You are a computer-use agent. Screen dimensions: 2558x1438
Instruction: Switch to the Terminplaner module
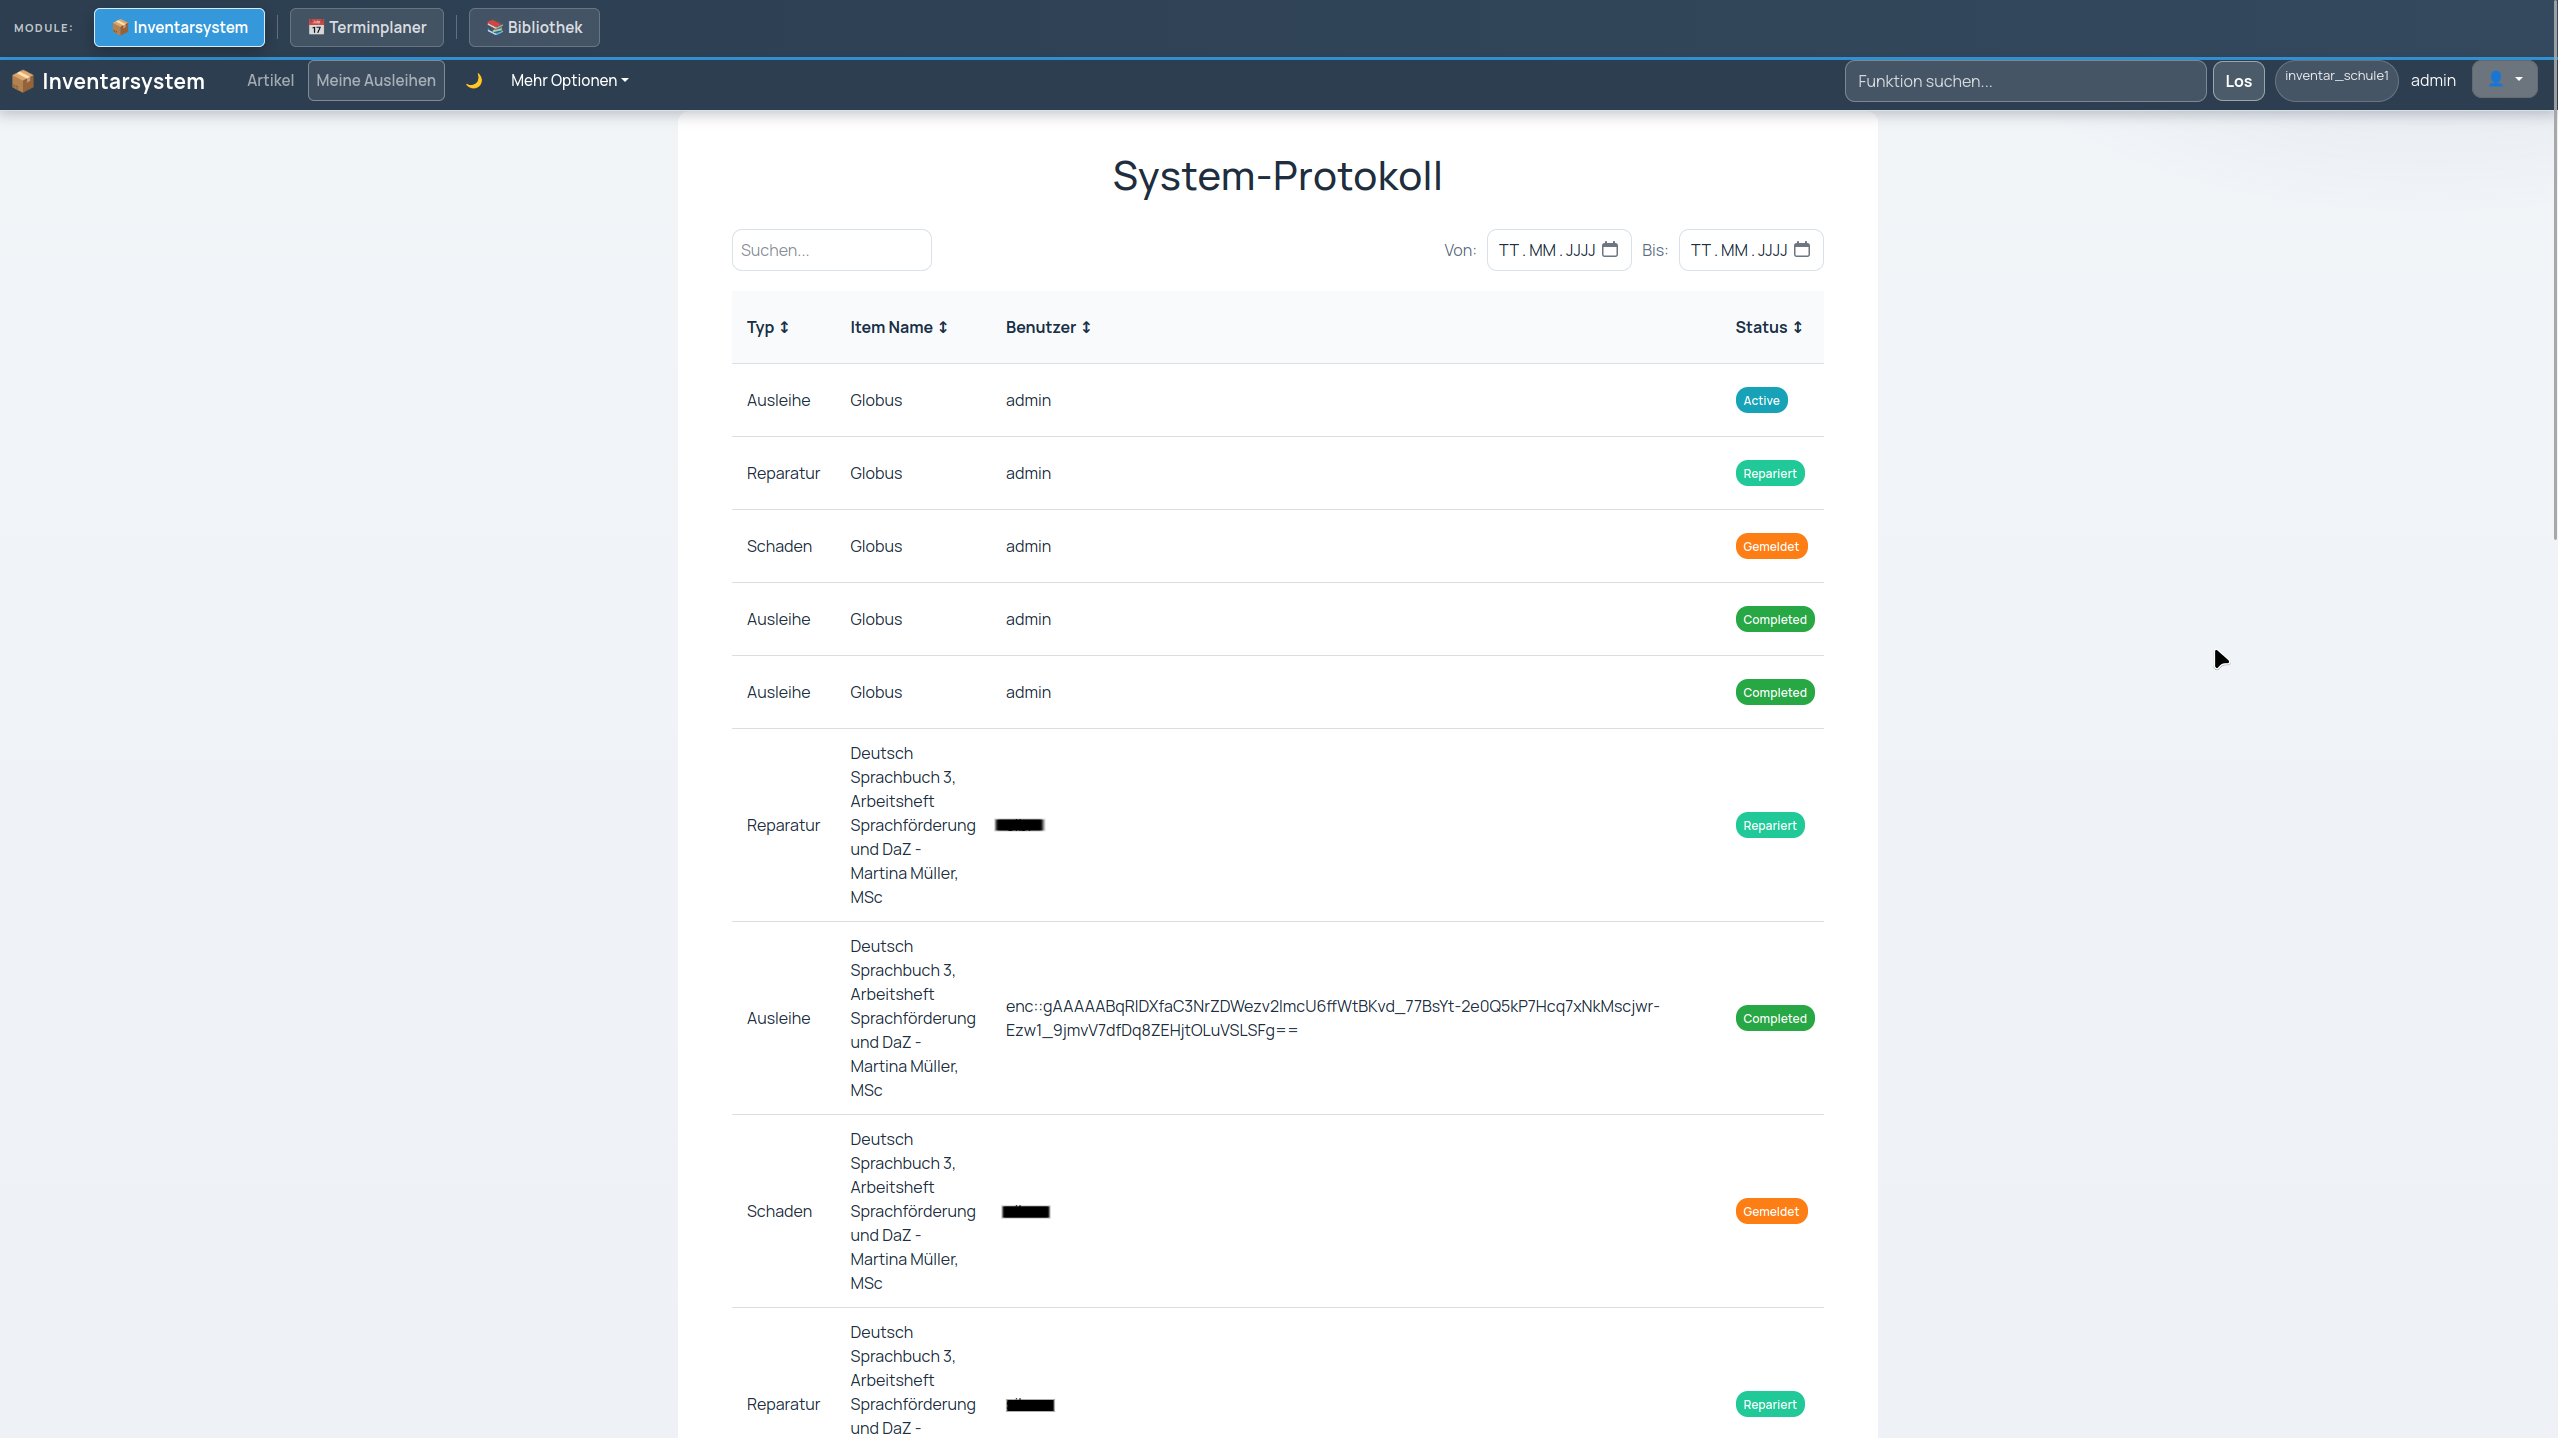coord(367,27)
